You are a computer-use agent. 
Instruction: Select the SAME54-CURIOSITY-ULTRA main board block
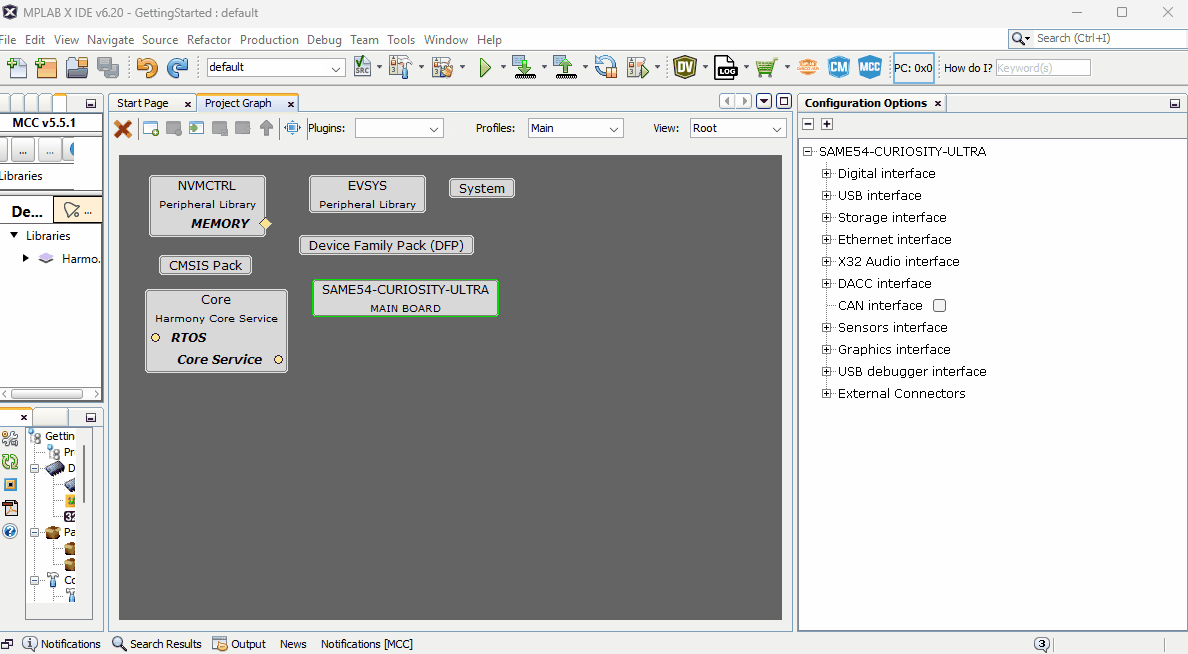405,298
